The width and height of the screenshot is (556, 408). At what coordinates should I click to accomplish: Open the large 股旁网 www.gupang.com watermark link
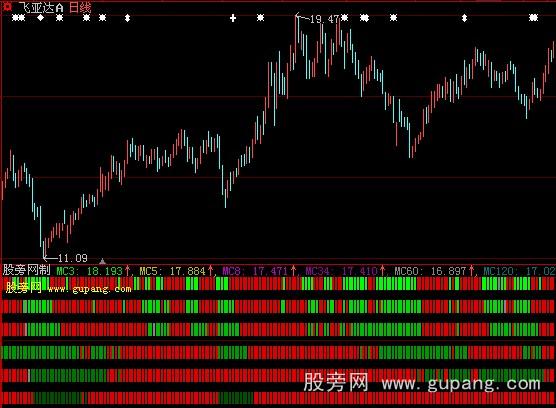pos(422,383)
